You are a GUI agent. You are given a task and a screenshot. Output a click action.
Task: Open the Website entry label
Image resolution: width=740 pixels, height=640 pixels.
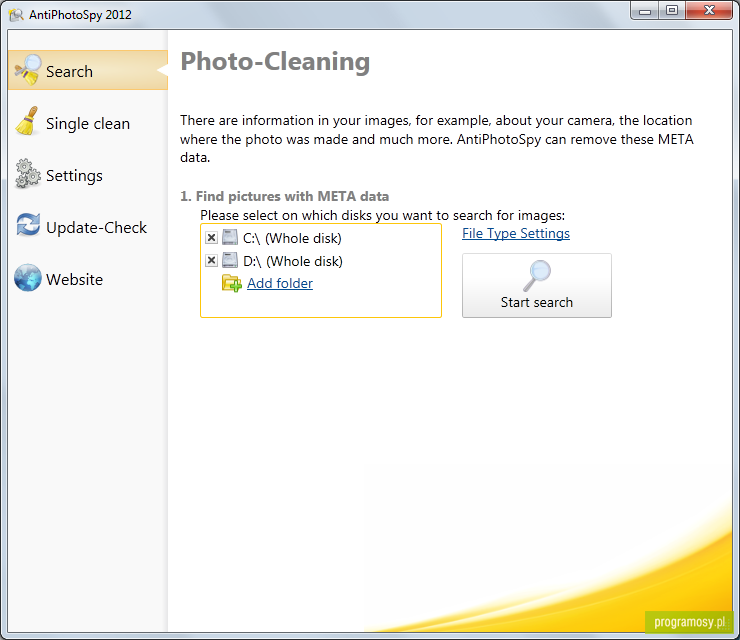(75, 279)
